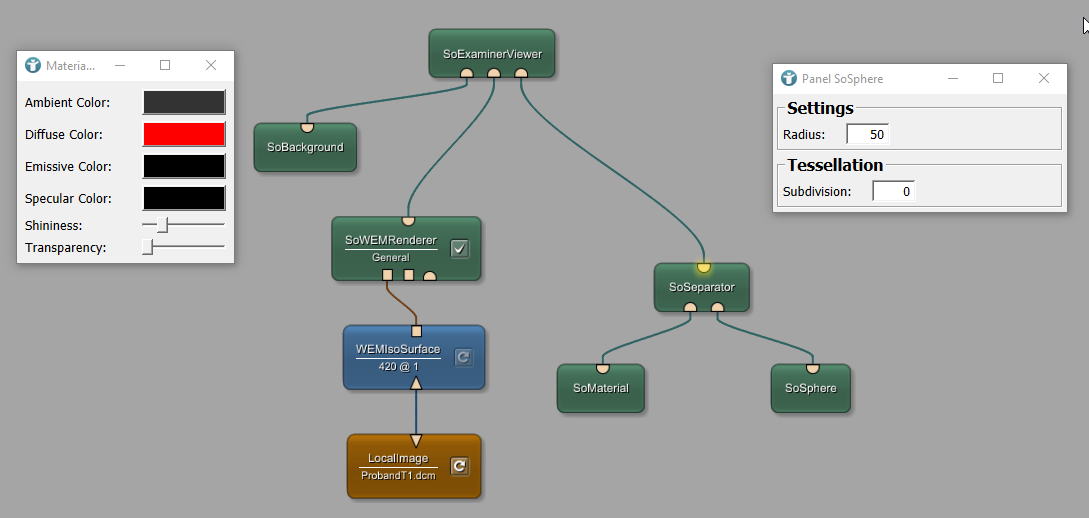This screenshot has height=518, width=1089.
Task: Select the SoExaminerViewer node
Action: pos(492,52)
